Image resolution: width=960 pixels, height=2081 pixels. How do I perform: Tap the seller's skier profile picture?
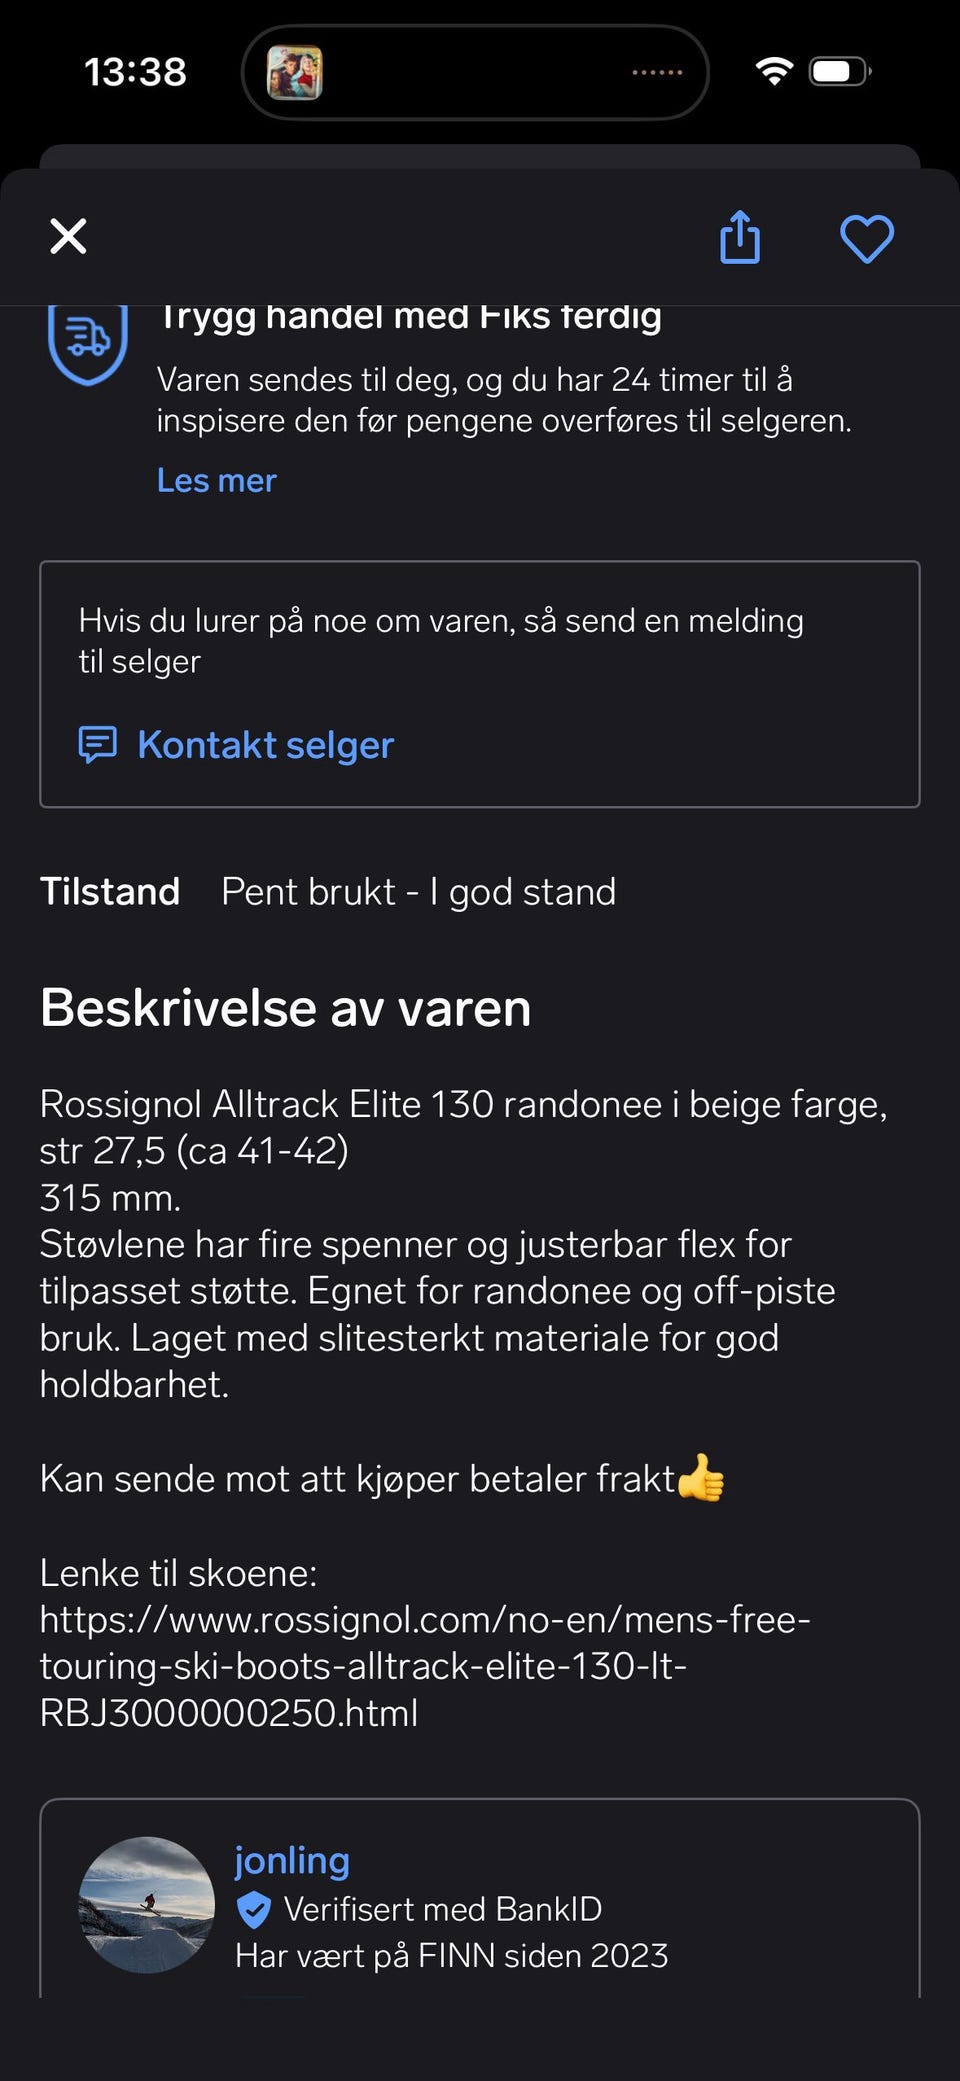point(146,1904)
